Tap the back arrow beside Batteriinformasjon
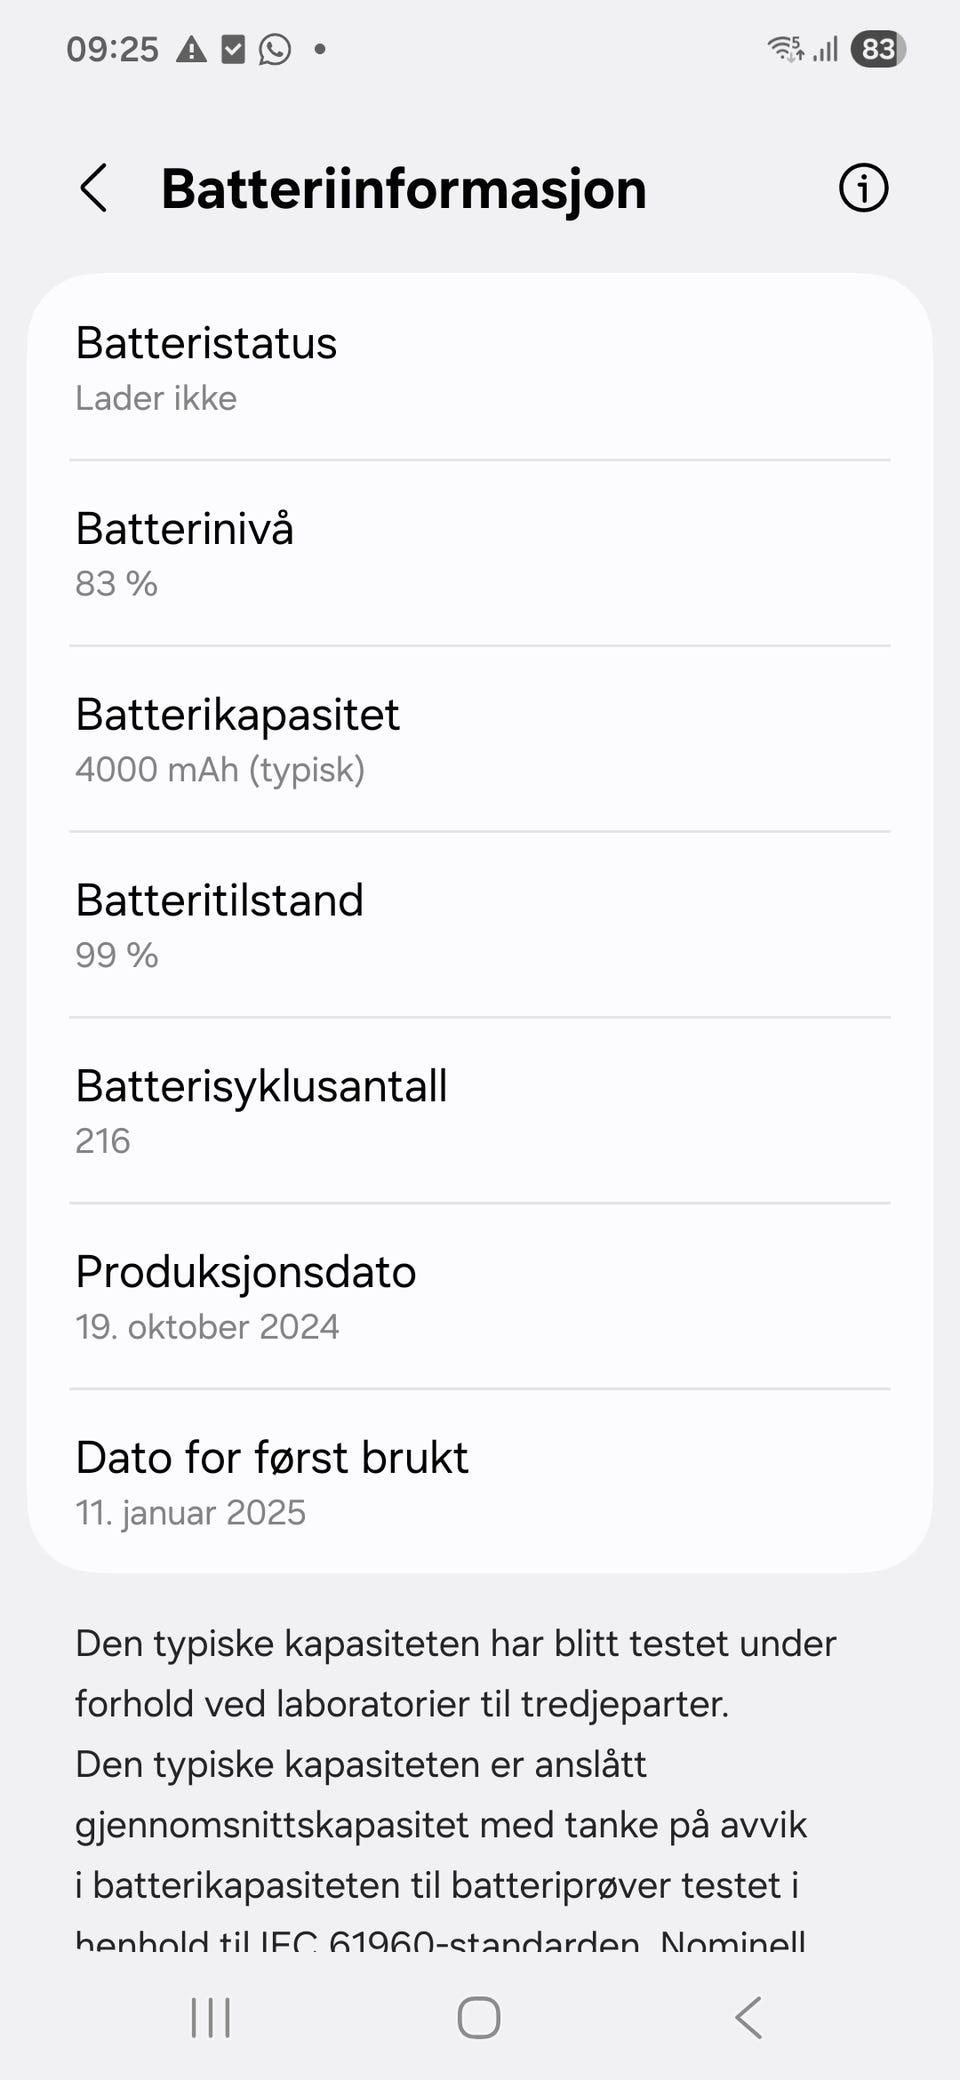Image resolution: width=960 pixels, height=2080 pixels. pyautogui.click(x=94, y=188)
